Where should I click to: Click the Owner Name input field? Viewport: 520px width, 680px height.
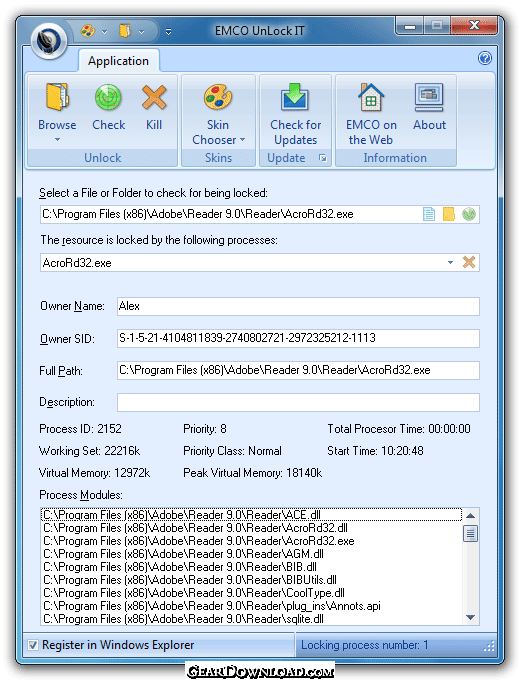[298, 306]
